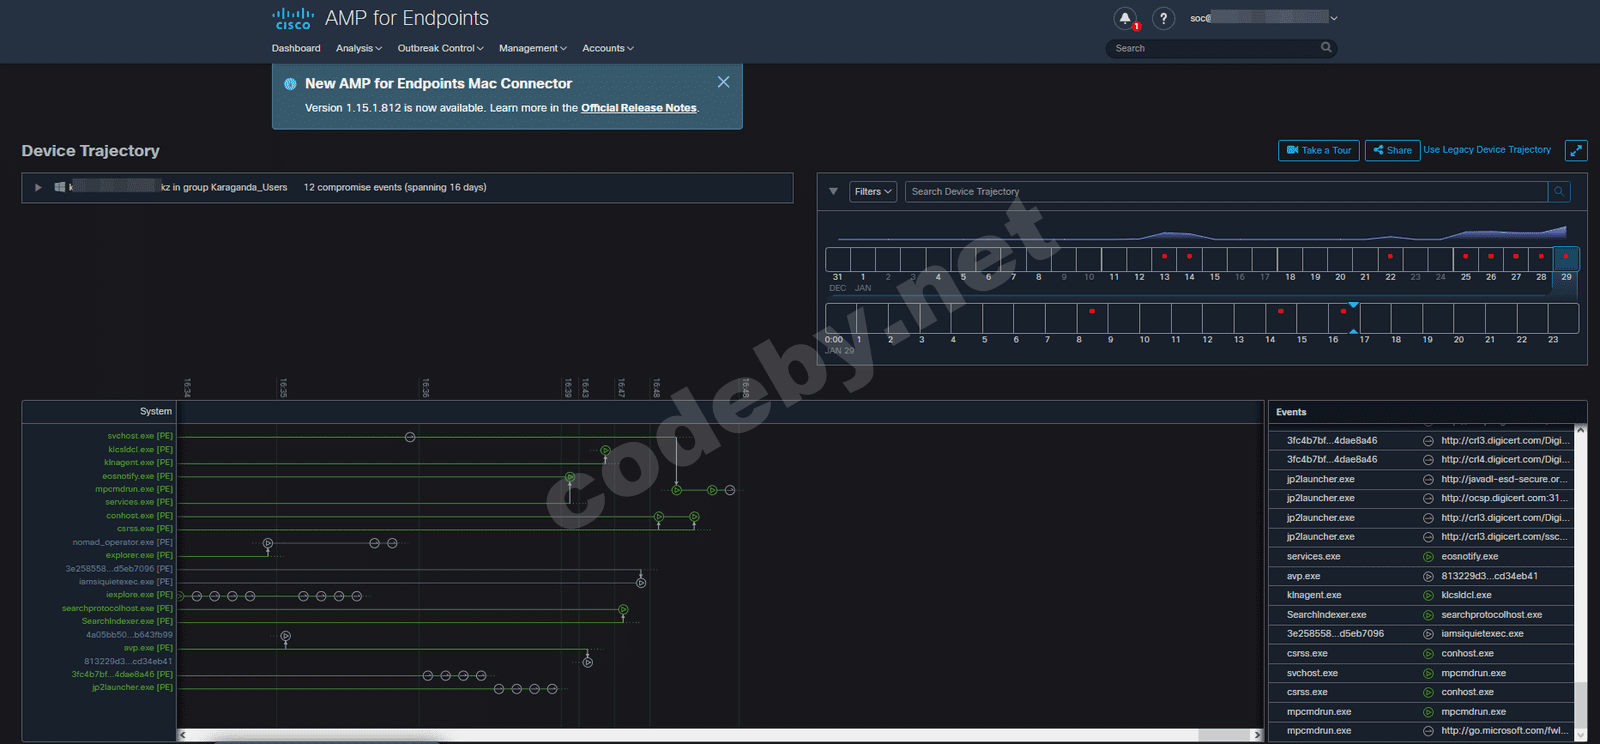Screen dimensions: 1600x744
Task: Open the Accounts menu
Action: (608, 48)
